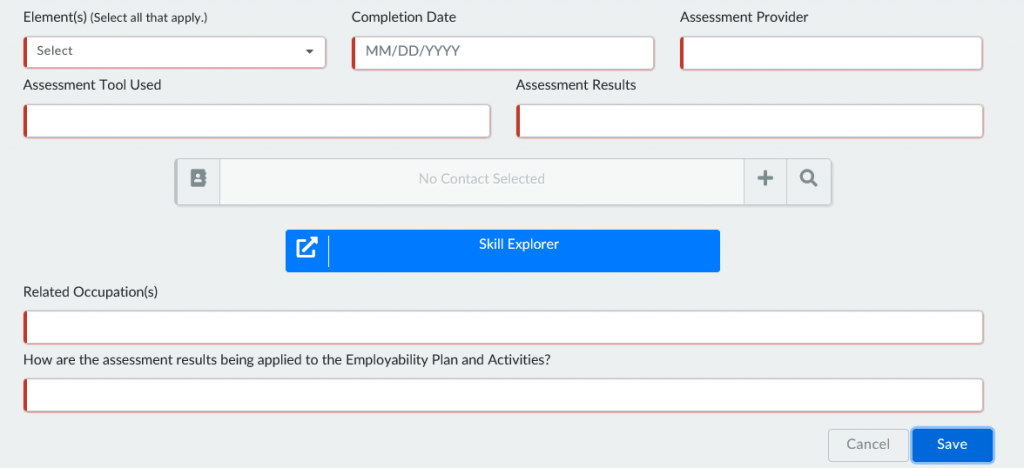Focus the Completion Date MM/DD/YYYY field

[x=503, y=52]
